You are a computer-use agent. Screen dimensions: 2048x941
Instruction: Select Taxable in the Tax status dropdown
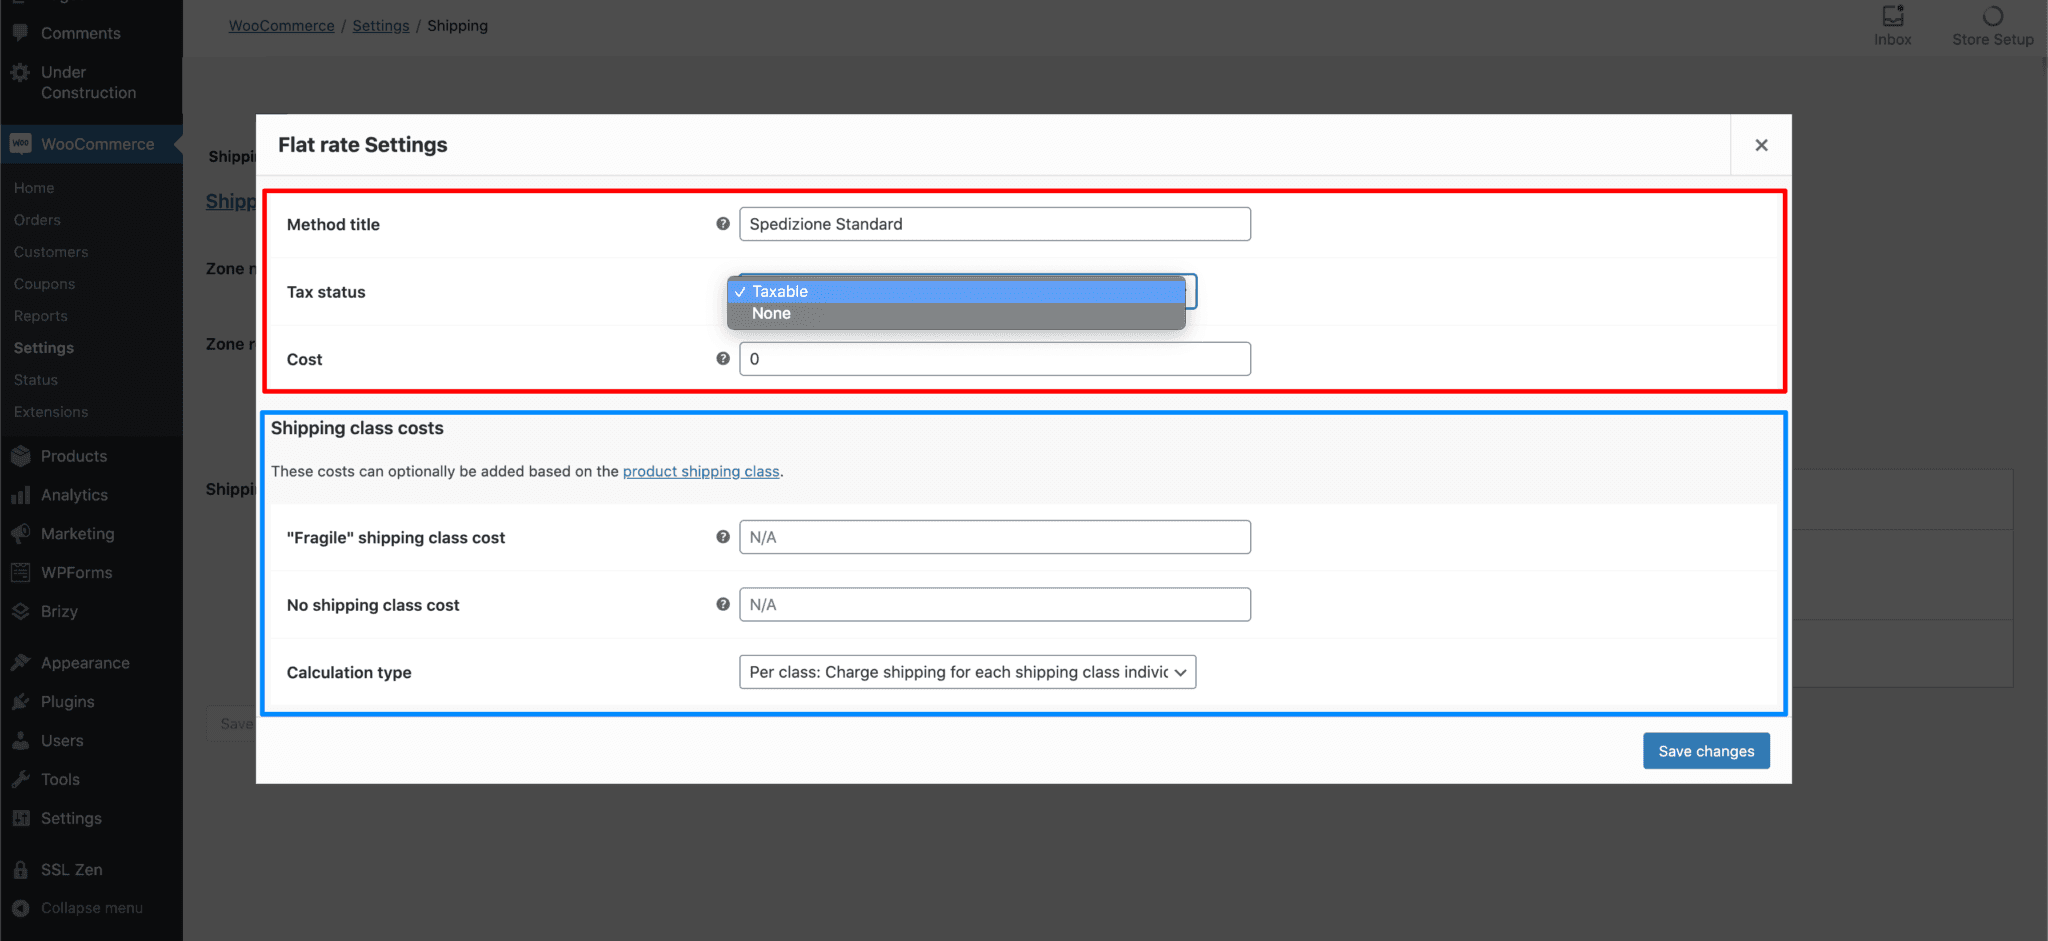(x=956, y=291)
